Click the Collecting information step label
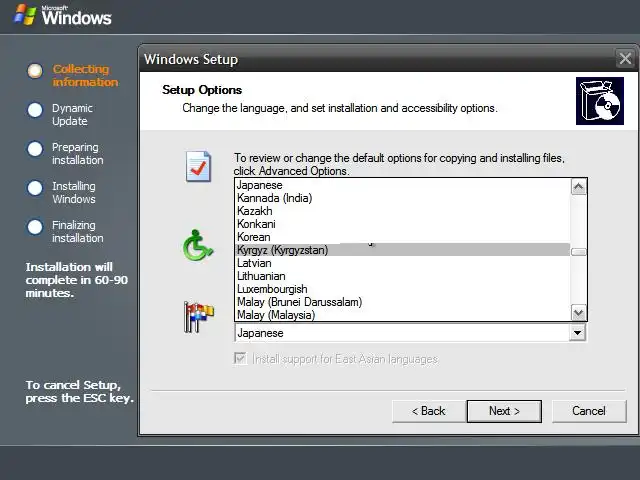Image resolution: width=640 pixels, height=480 pixels. click(85, 76)
